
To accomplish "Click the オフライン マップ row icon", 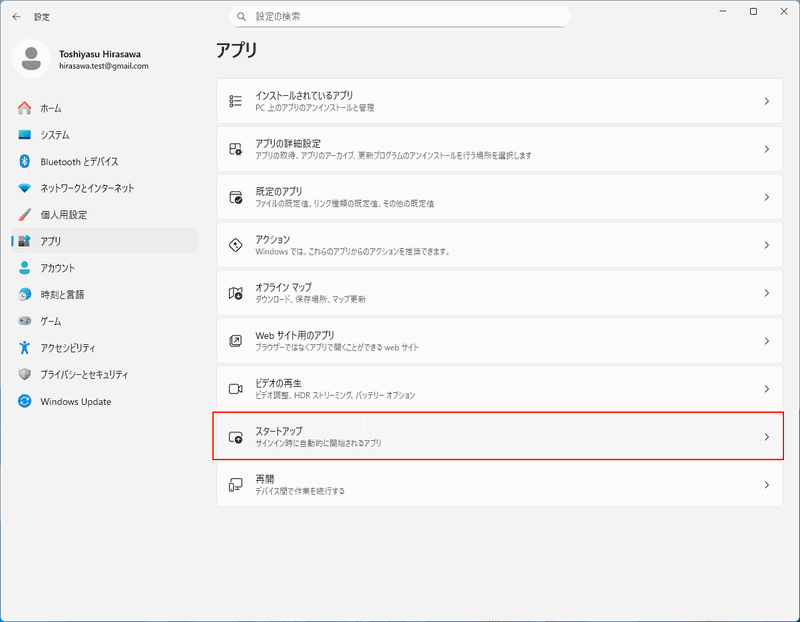I will [236, 293].
